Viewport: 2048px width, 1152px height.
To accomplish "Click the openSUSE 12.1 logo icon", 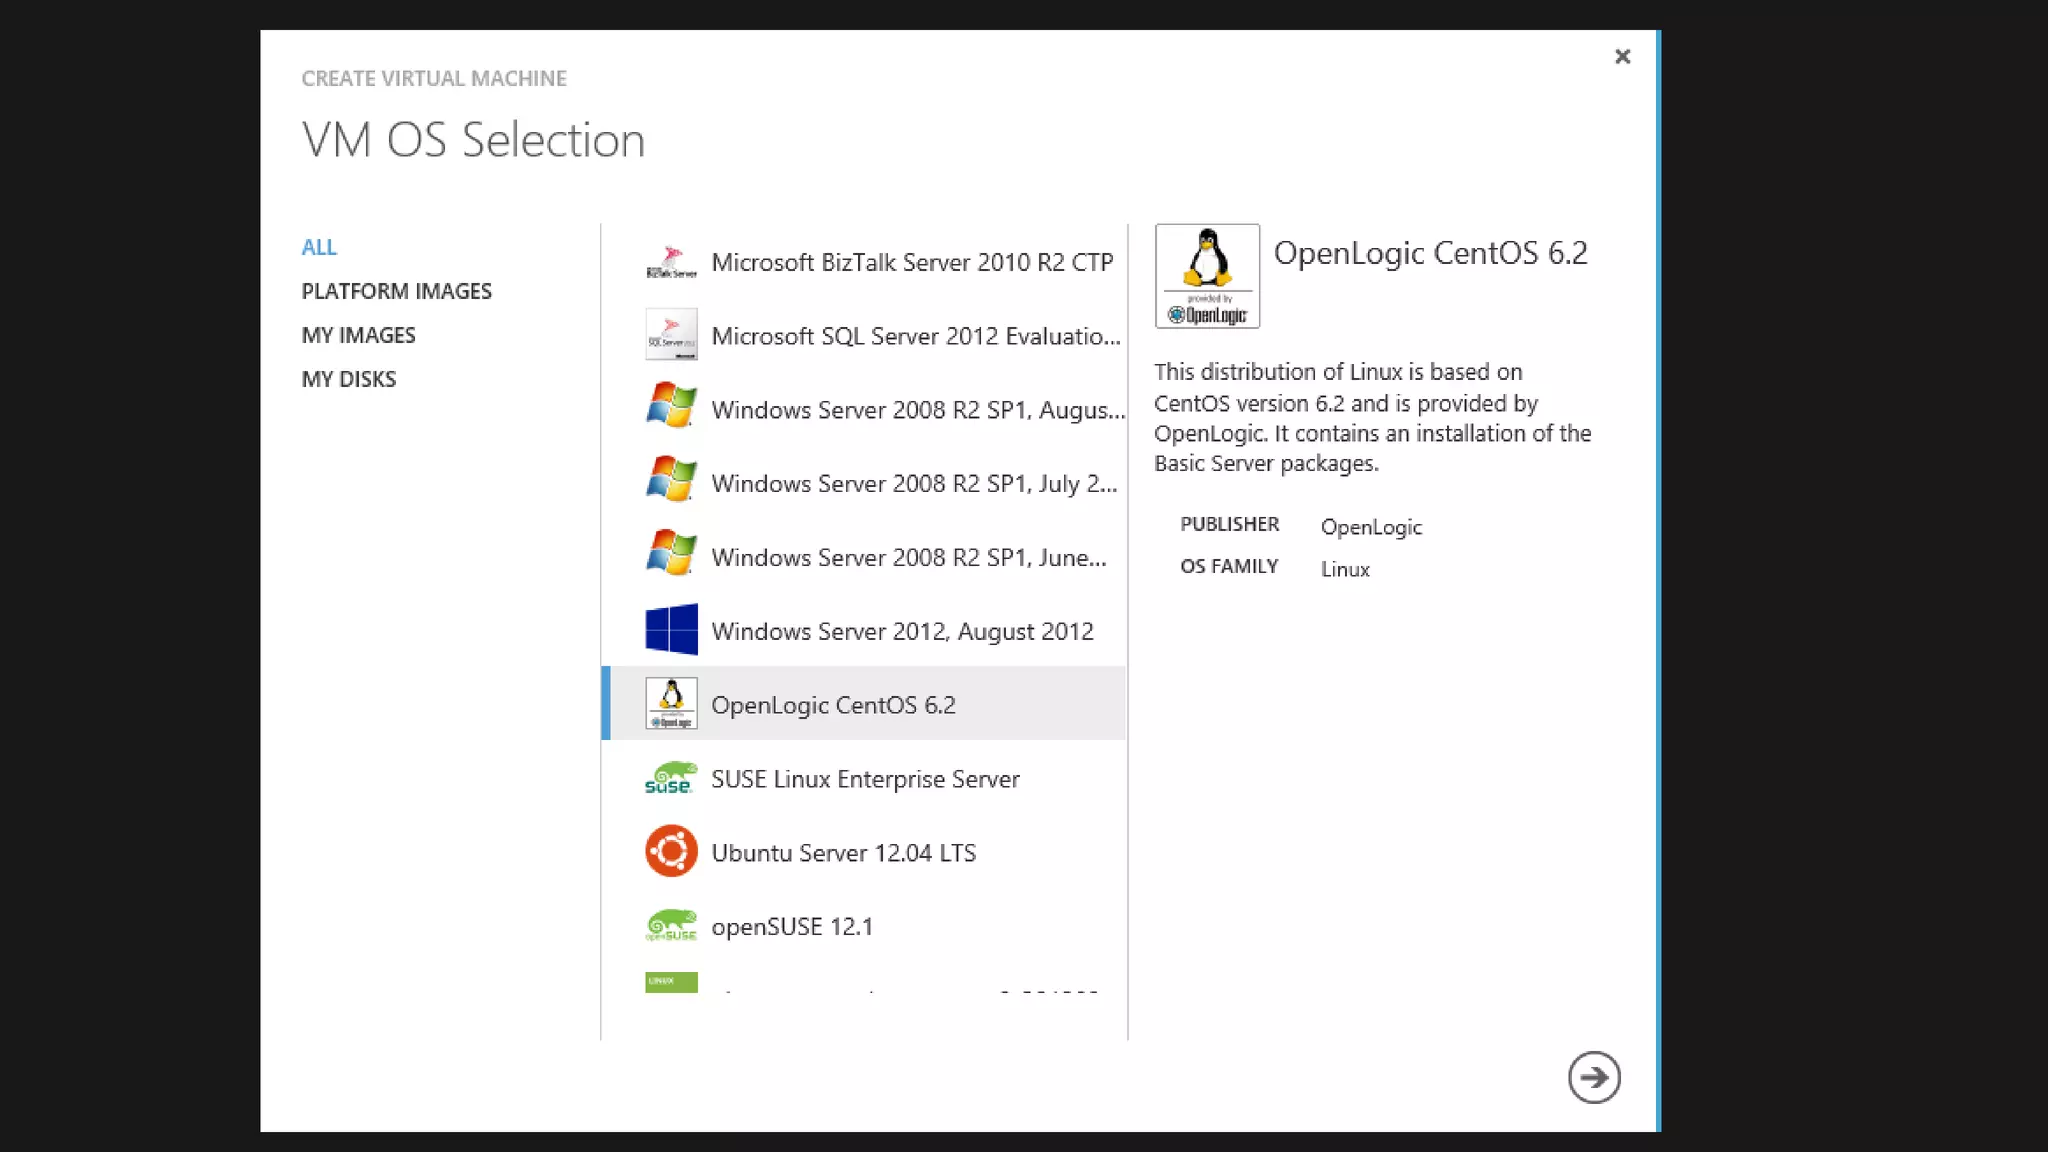I will (x=671, y=926).
